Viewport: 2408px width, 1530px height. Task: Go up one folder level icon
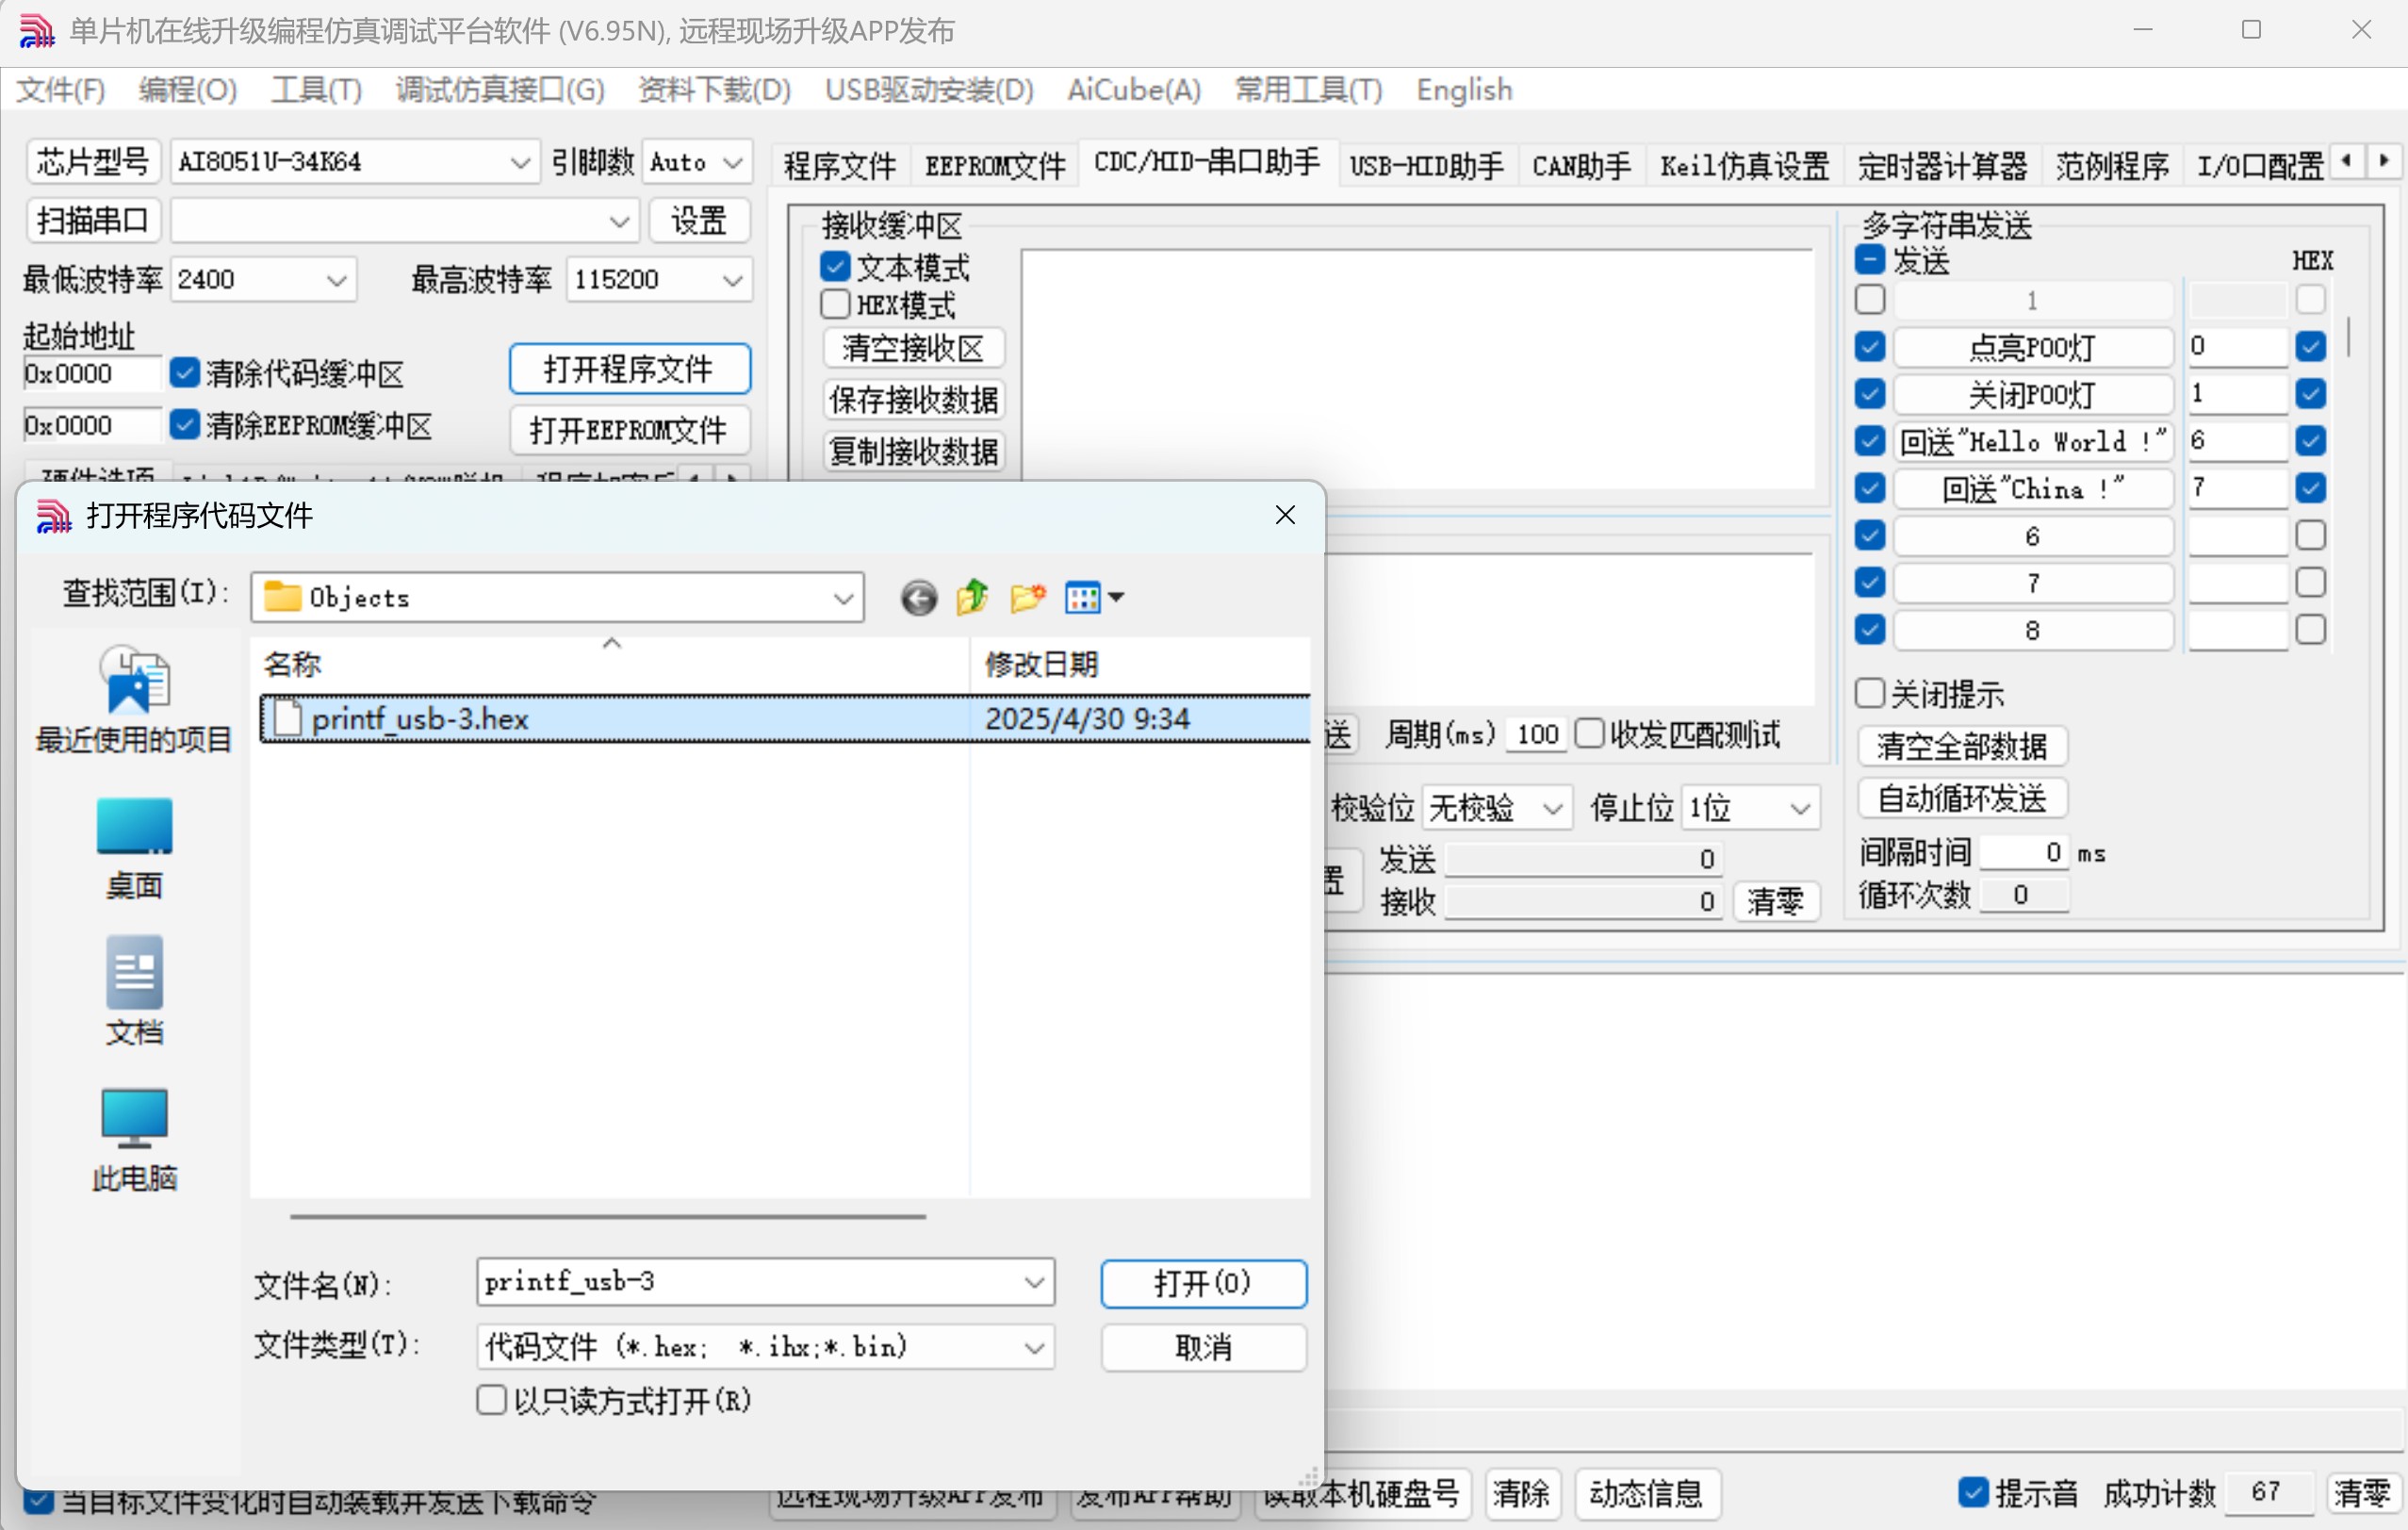(x=972, y=598)
